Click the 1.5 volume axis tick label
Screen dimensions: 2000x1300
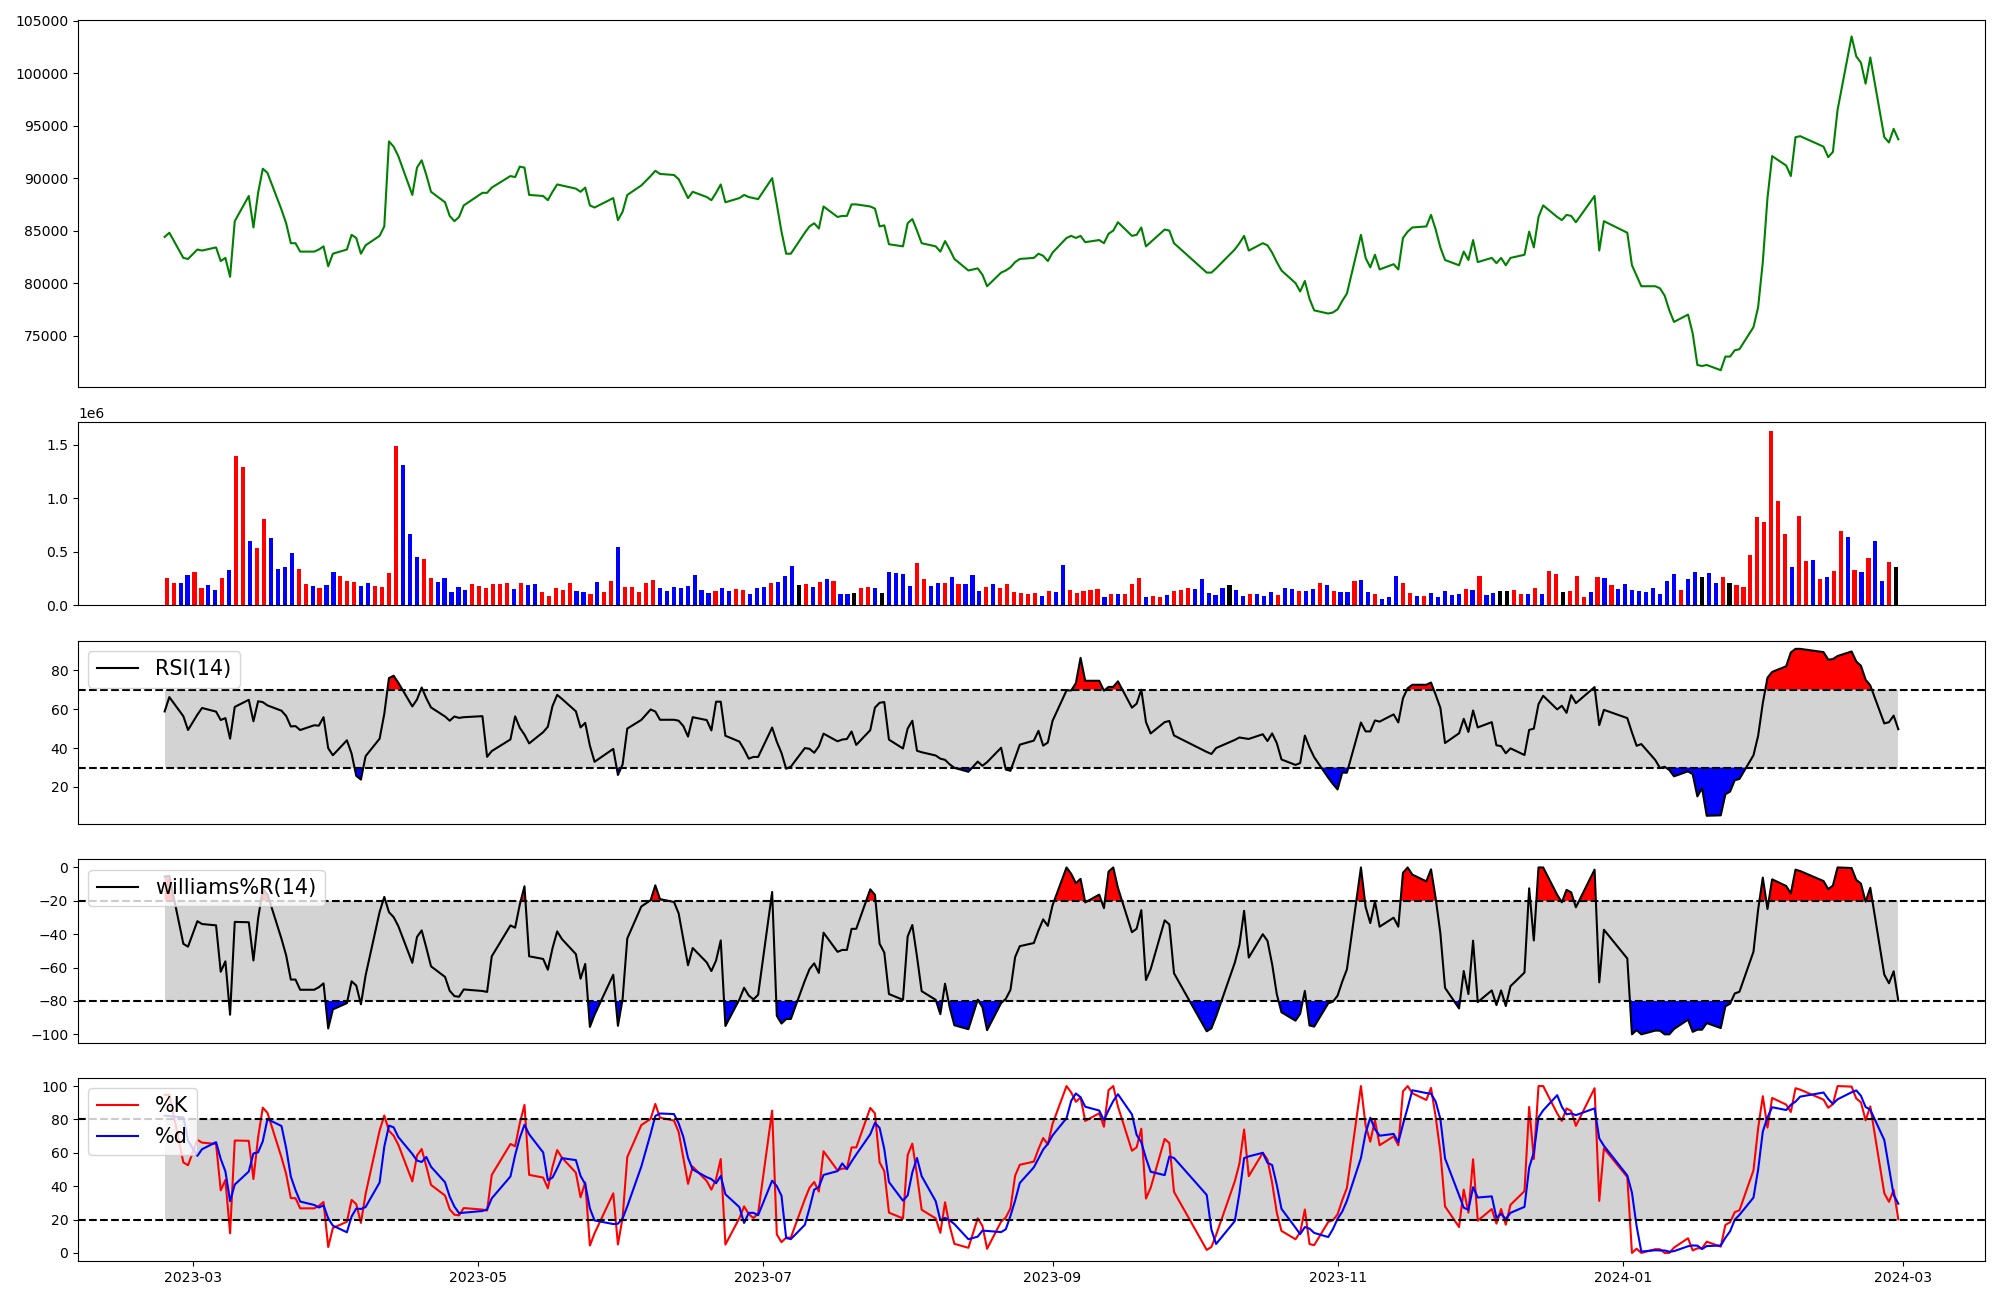(56, 445)
